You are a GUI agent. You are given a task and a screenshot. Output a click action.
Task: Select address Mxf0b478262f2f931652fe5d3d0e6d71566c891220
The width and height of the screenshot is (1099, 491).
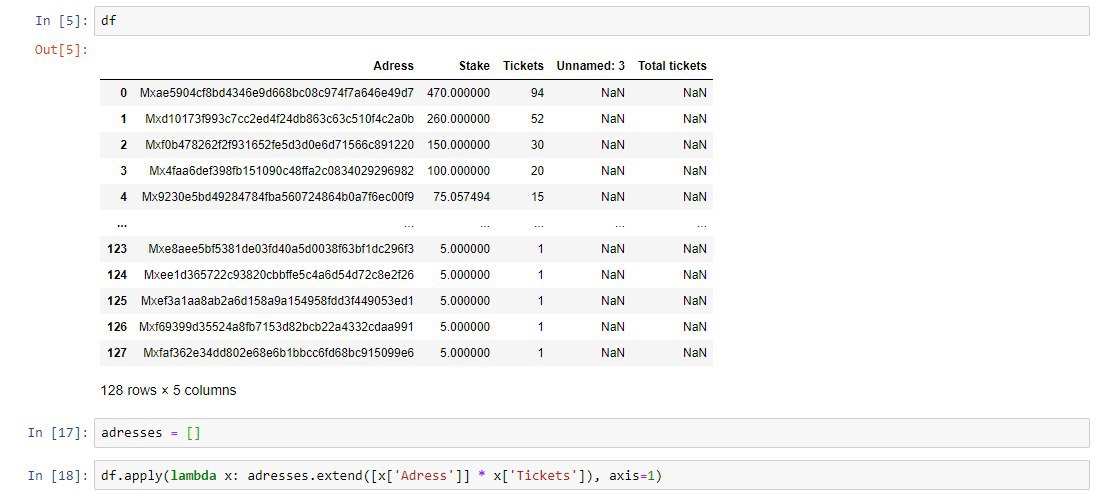[280, 145]
